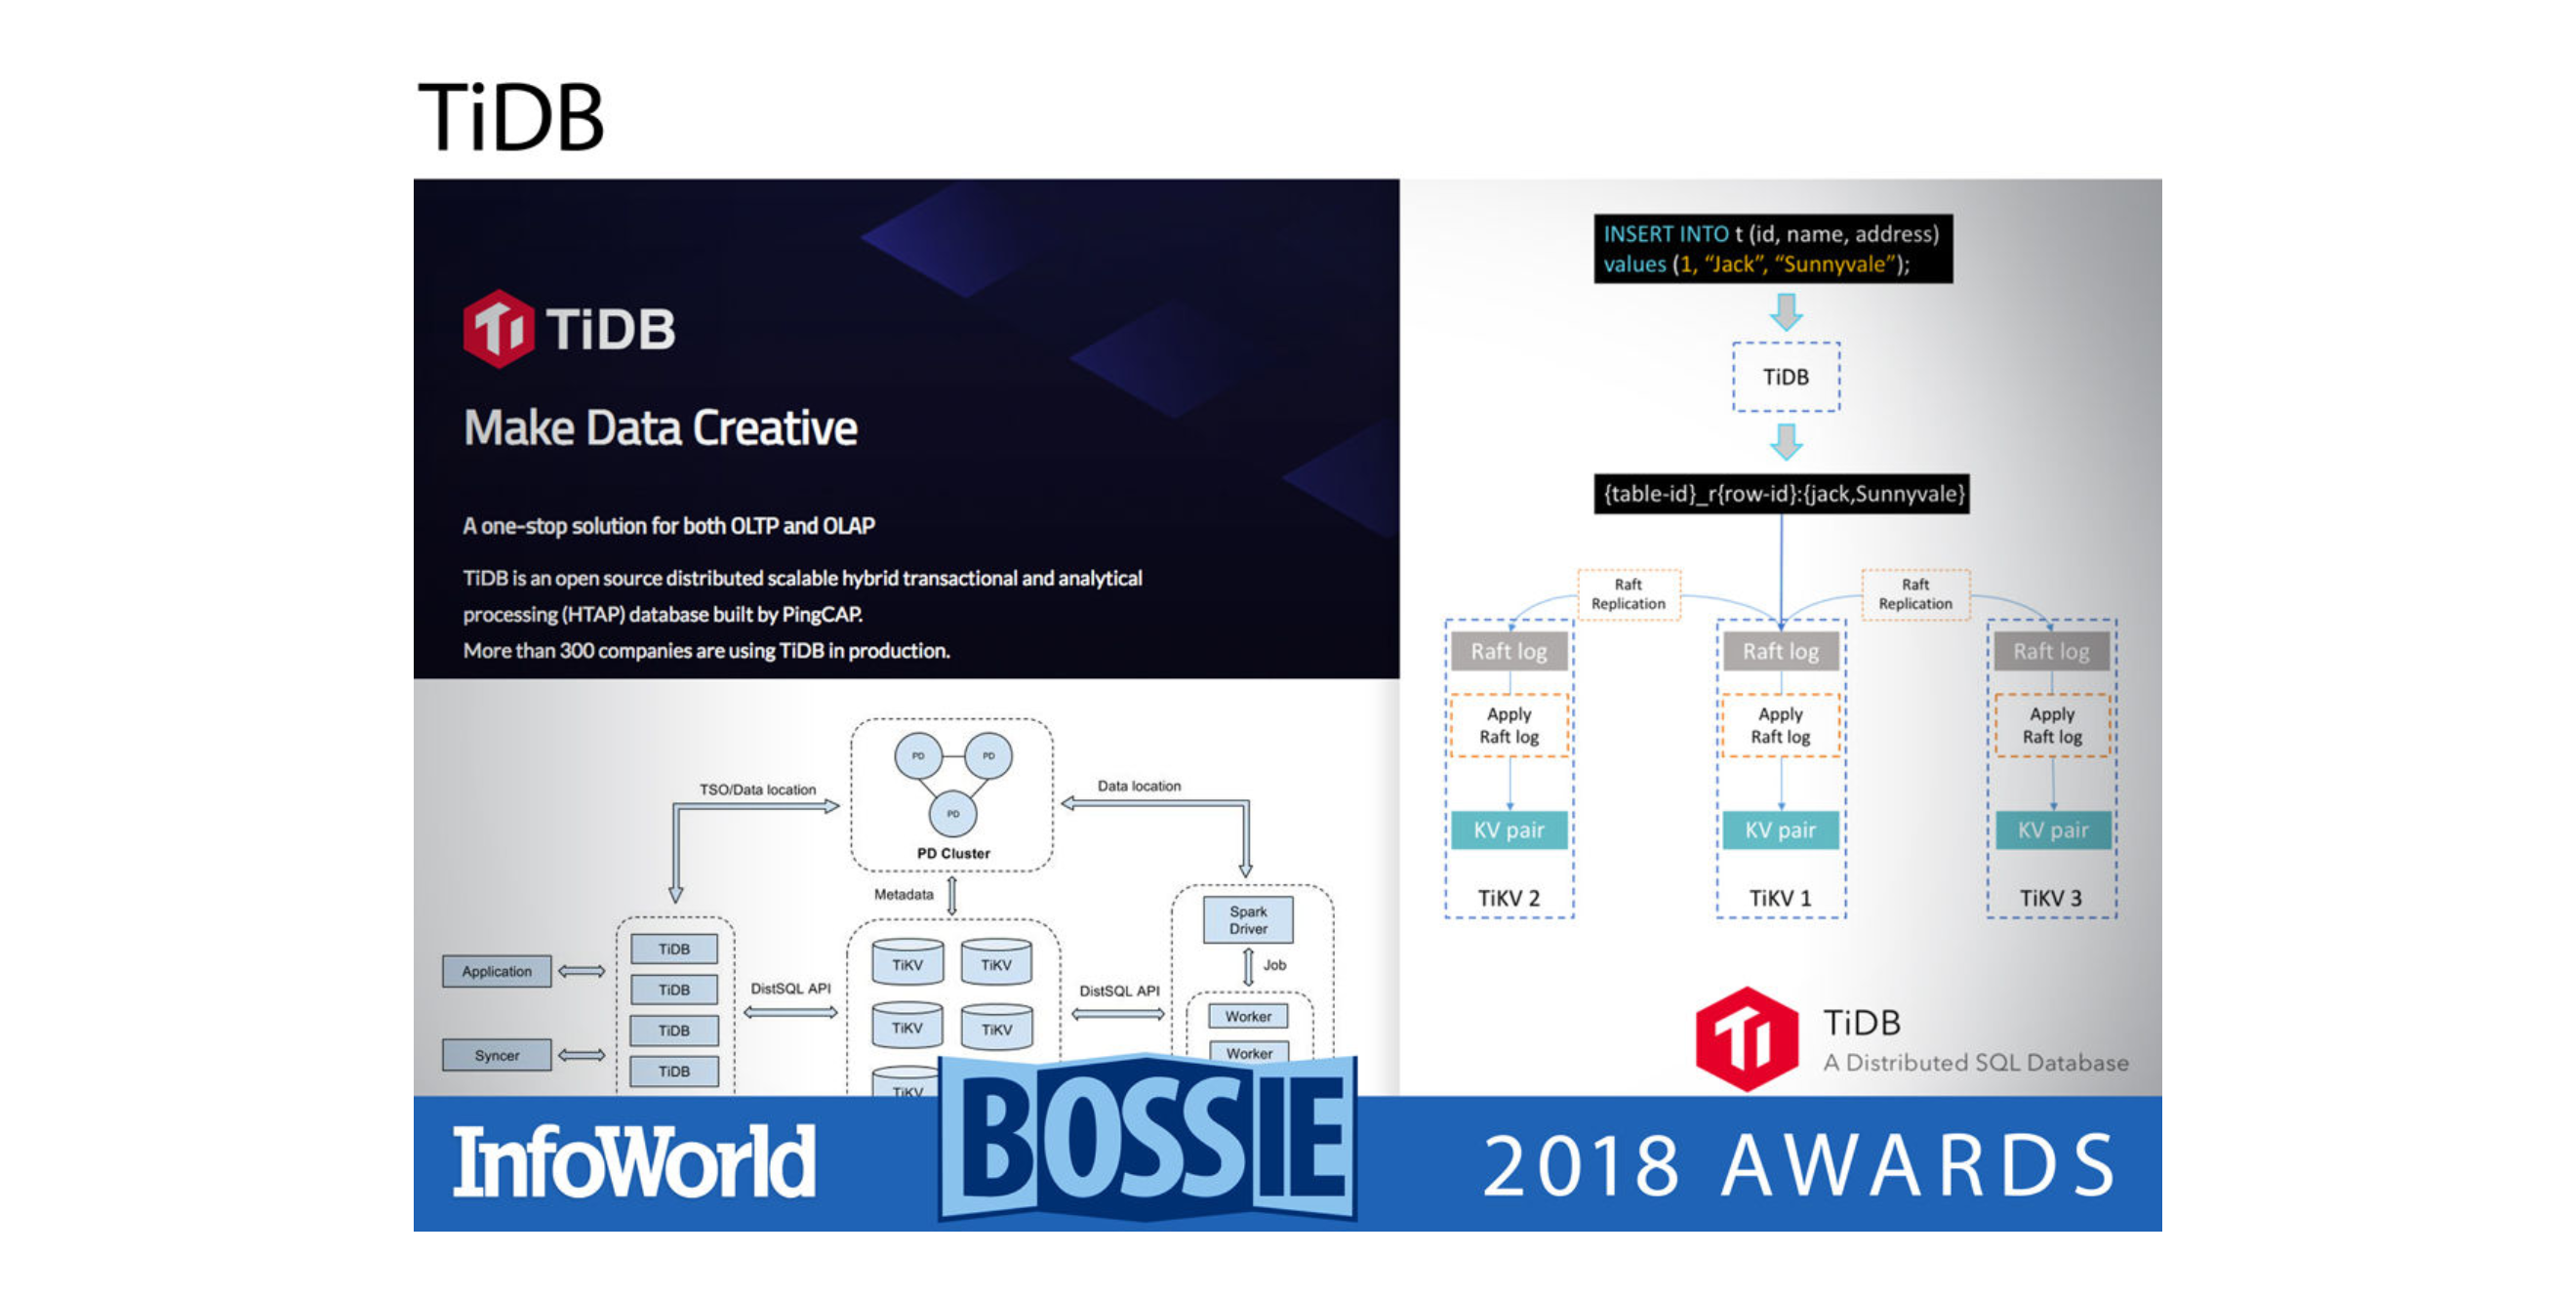Click the 'Job' label
This screenshot has width=2576, height=1296.
point(1274,965)
